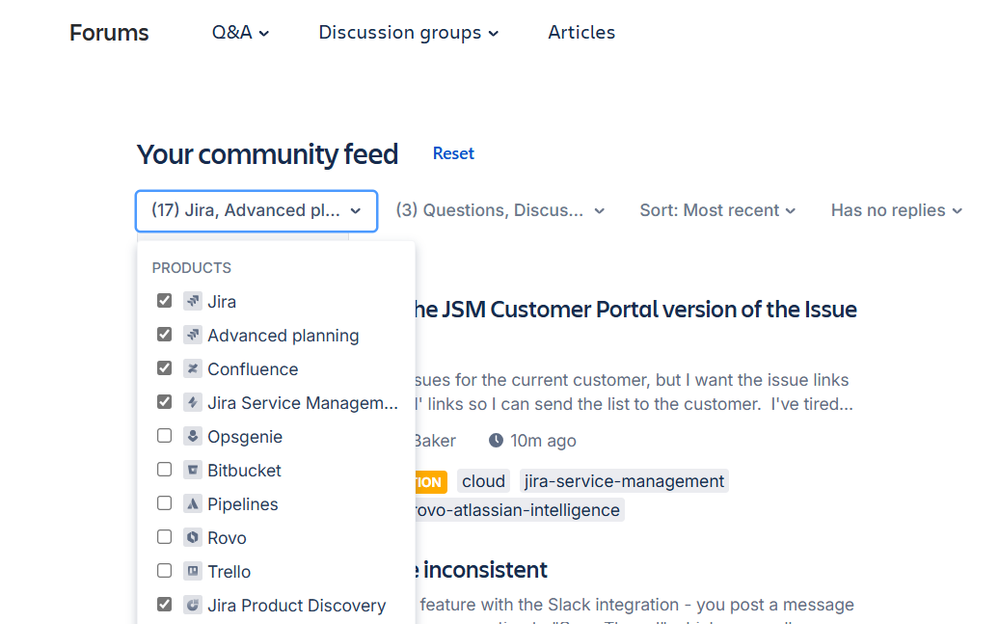Click the Opsgenie product icon
This screenshot has height=624, width=999.
[193, 436]
